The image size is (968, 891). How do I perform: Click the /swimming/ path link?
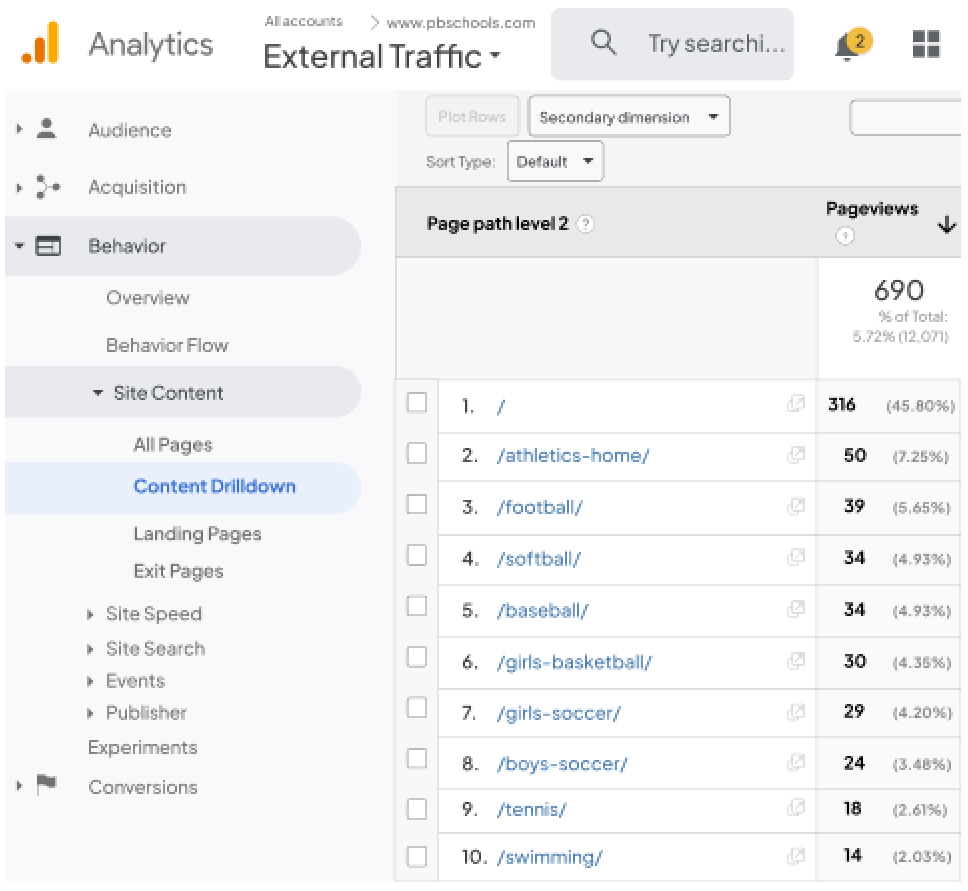[549, 857]
